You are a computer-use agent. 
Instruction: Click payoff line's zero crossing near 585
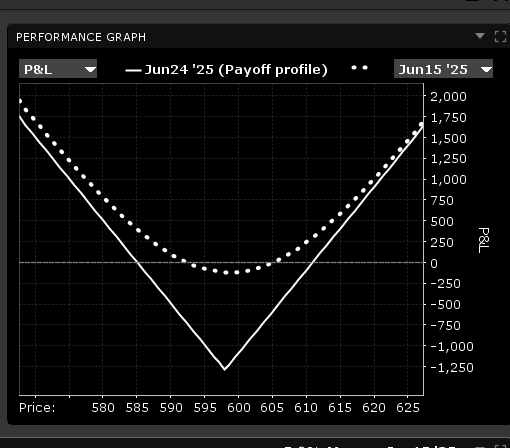137,263
